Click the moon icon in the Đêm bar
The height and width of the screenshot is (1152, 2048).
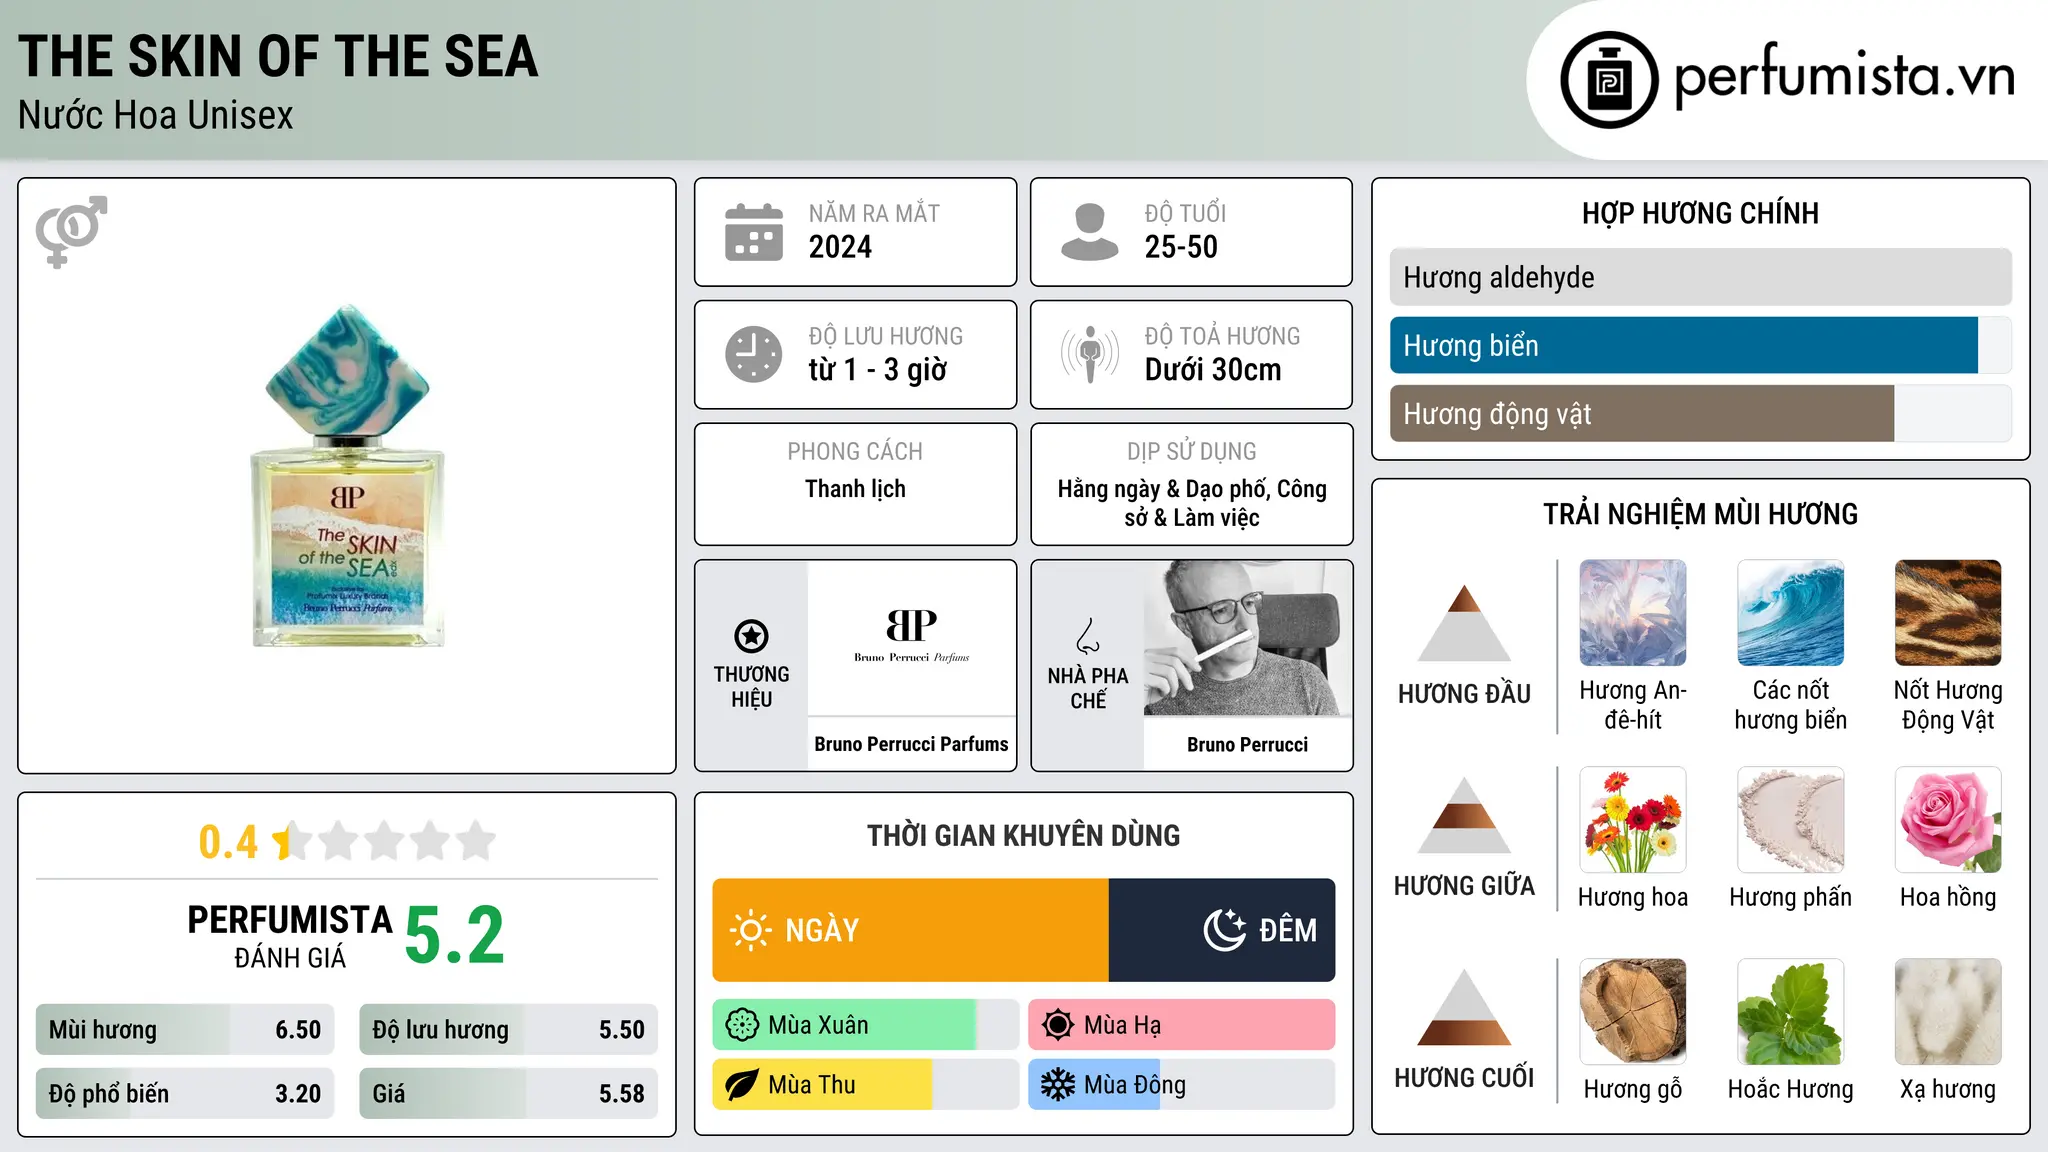click(1225, 930)
